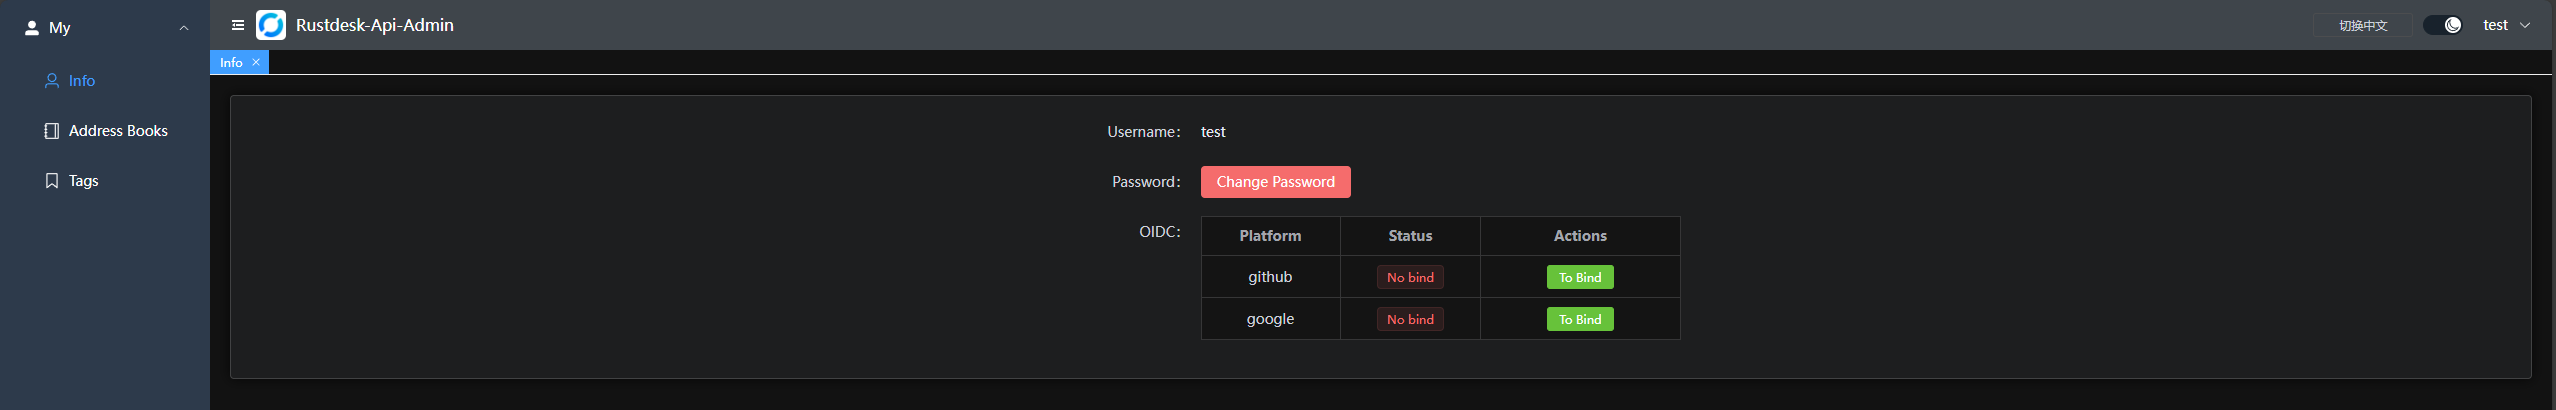Click To Bind for google
The image size is (2556, 410).
[x=1579, y=319]
